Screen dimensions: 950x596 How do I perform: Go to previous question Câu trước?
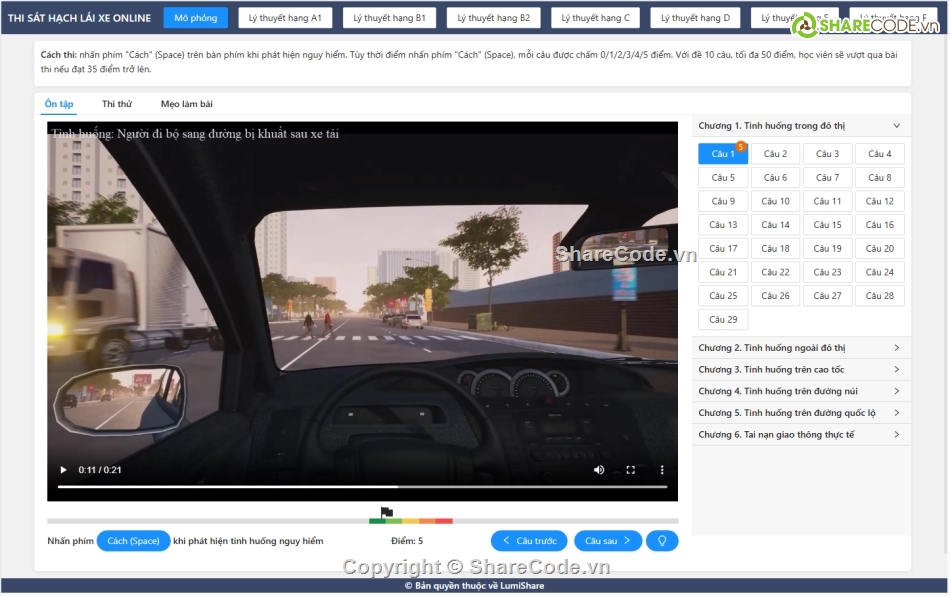pyautogui.click(x=529, y=541)
